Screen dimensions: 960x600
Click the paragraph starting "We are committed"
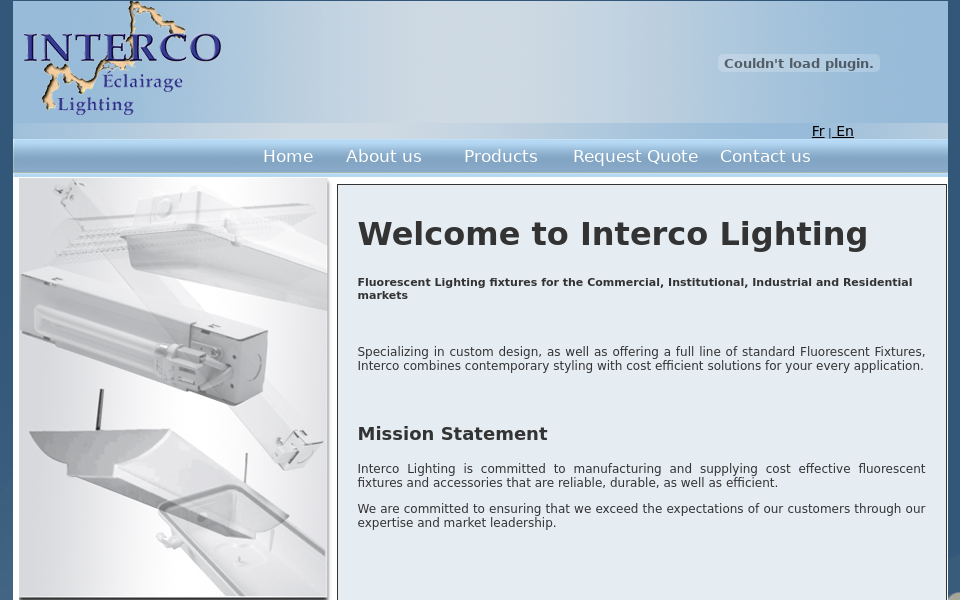click(x=641, y=515)
